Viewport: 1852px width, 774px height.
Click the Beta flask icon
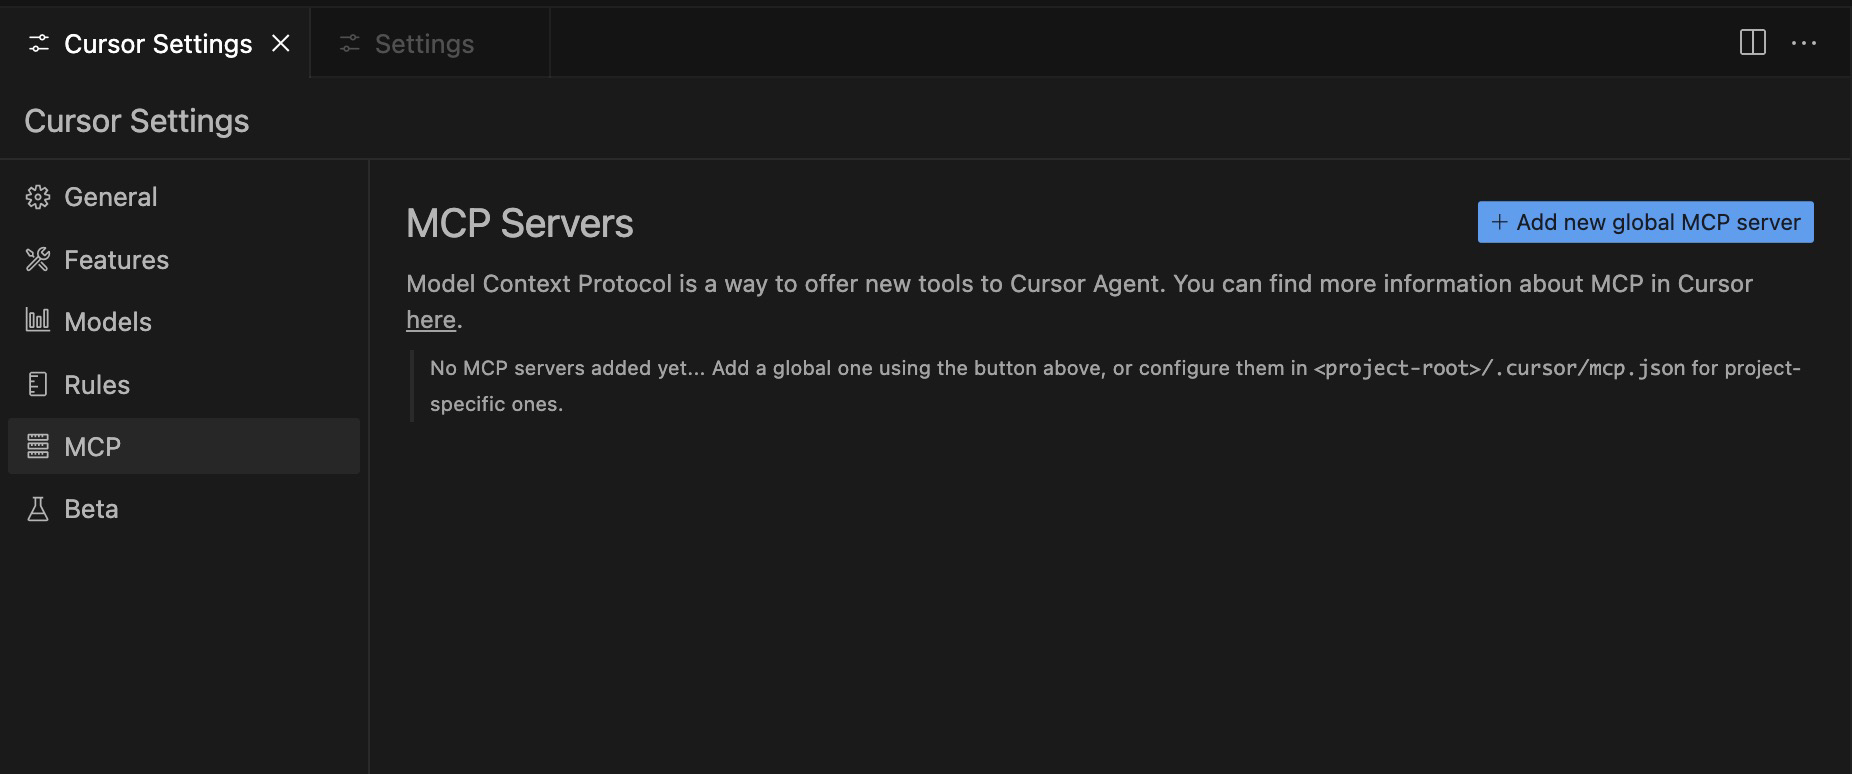(x=38, y=509)
